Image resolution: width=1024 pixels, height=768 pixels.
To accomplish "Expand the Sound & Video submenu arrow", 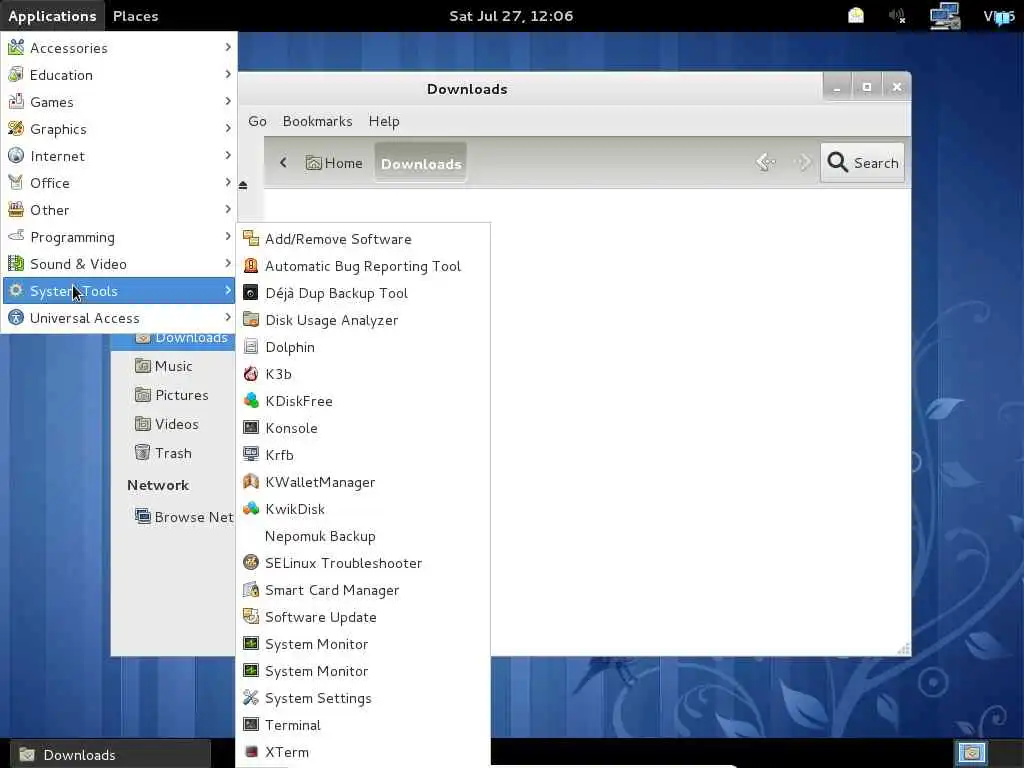I will coord(227,263).
